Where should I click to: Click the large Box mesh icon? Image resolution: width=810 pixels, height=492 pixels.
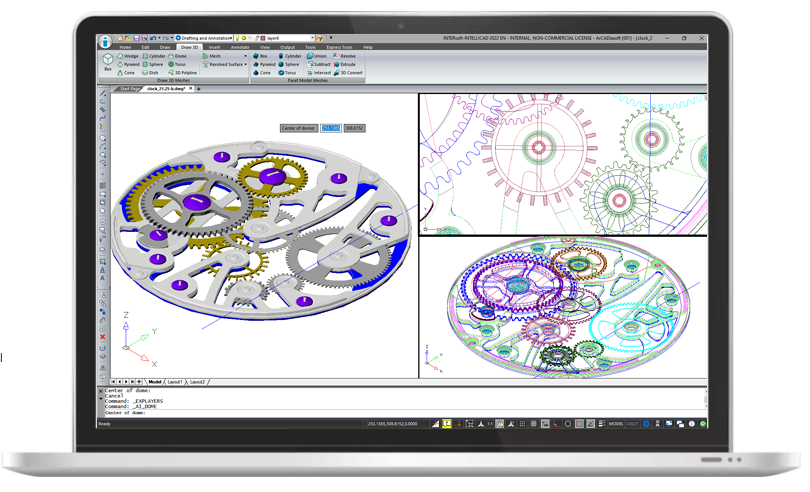coord(108,62)
